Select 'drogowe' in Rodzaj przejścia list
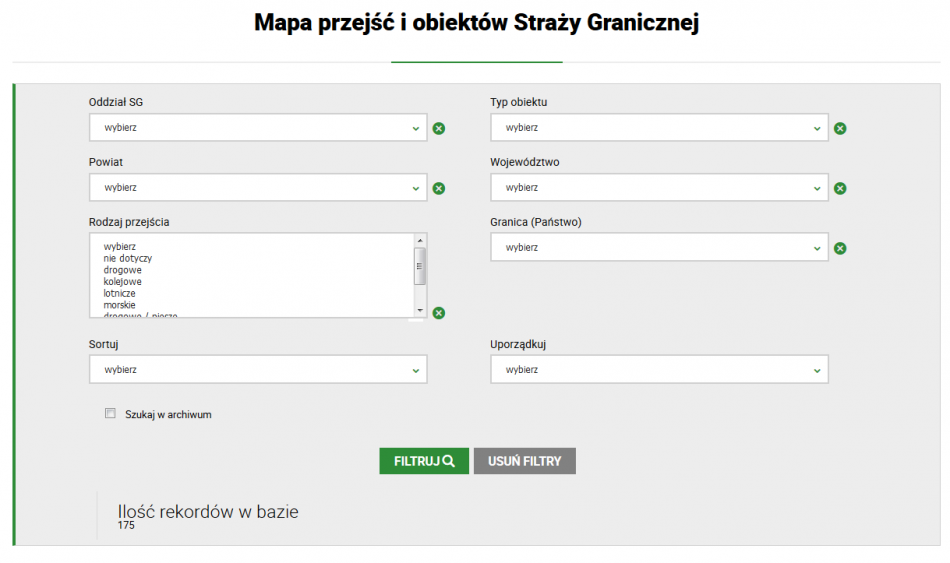Image resolution: width=950 pixels, height=563 pixels. (x=123, y=270)
